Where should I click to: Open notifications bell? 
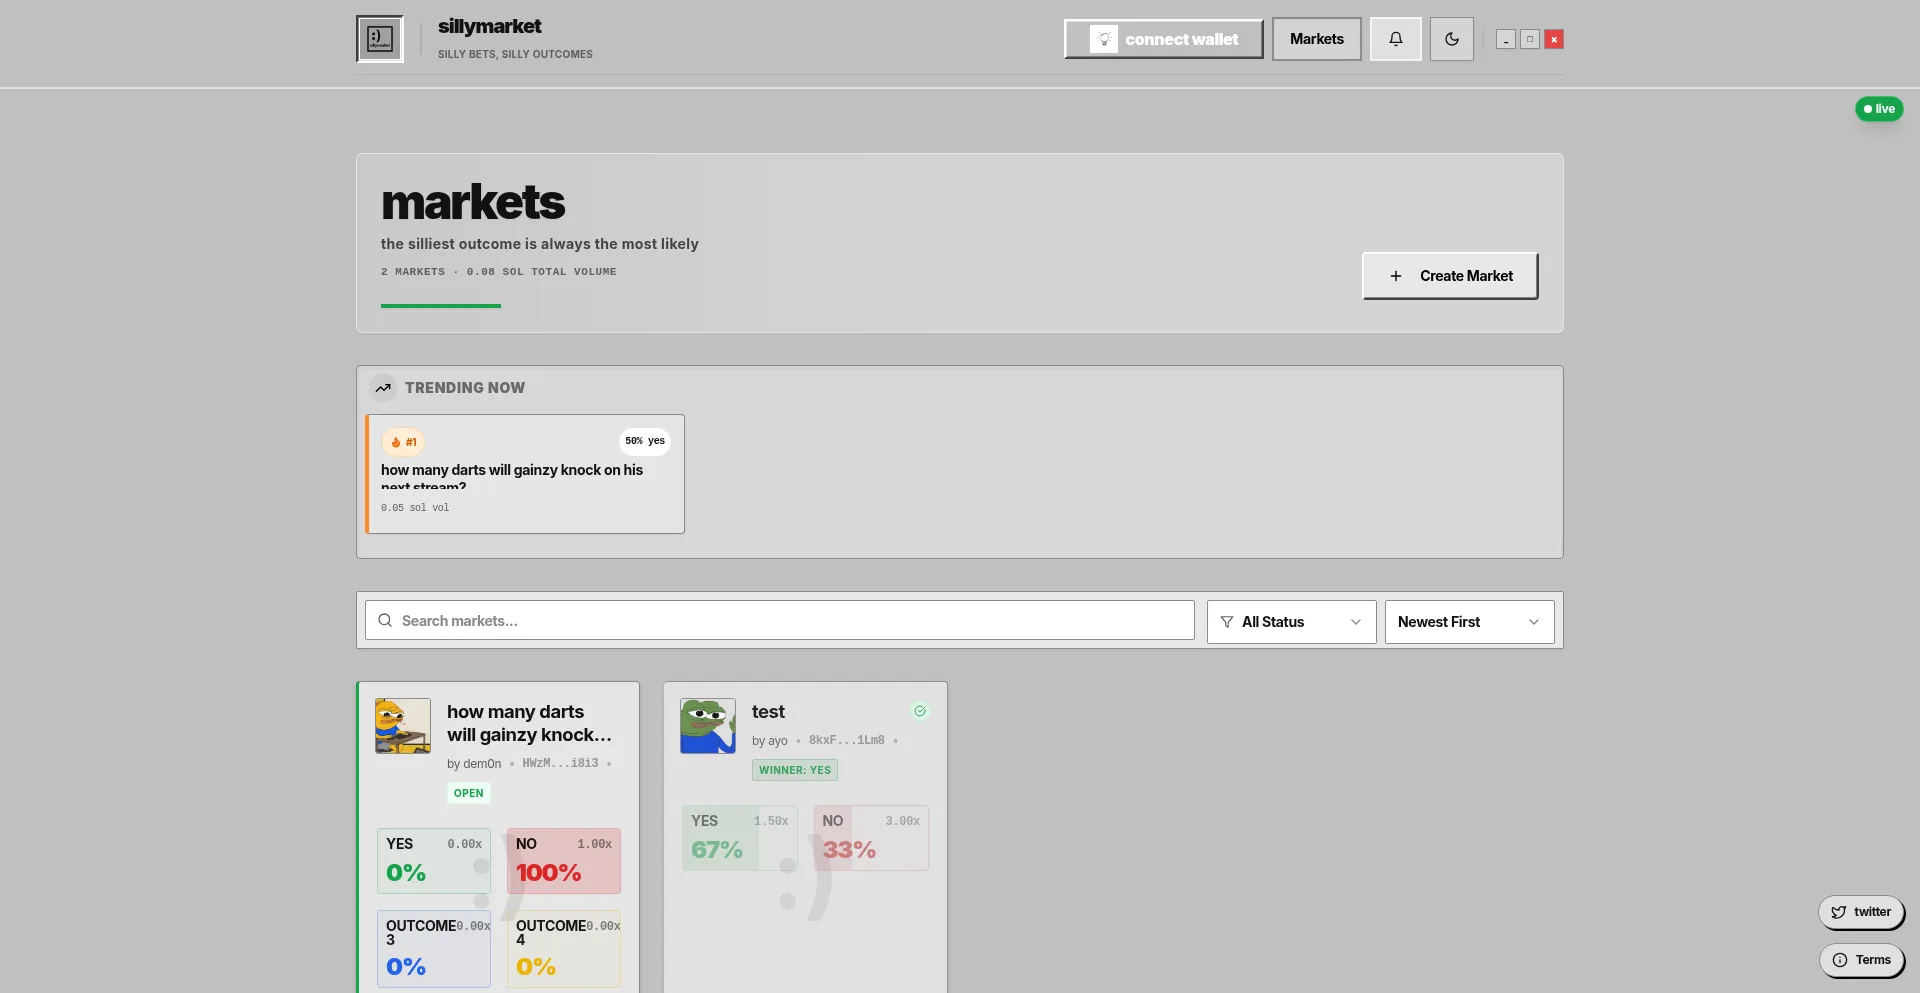click(1395, 39)
